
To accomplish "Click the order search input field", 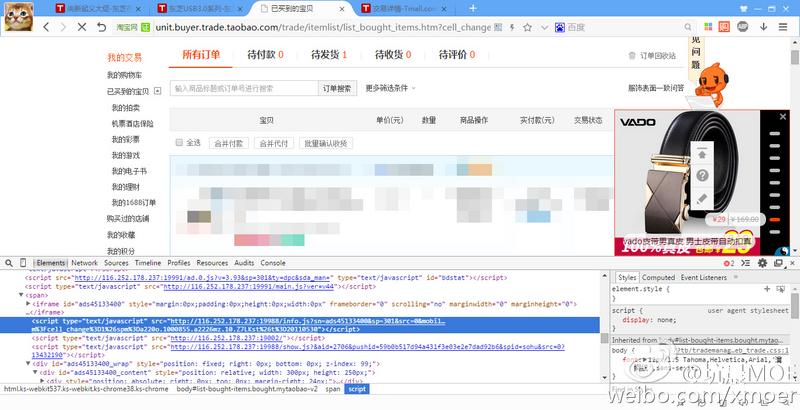I will tap(244, 88).
